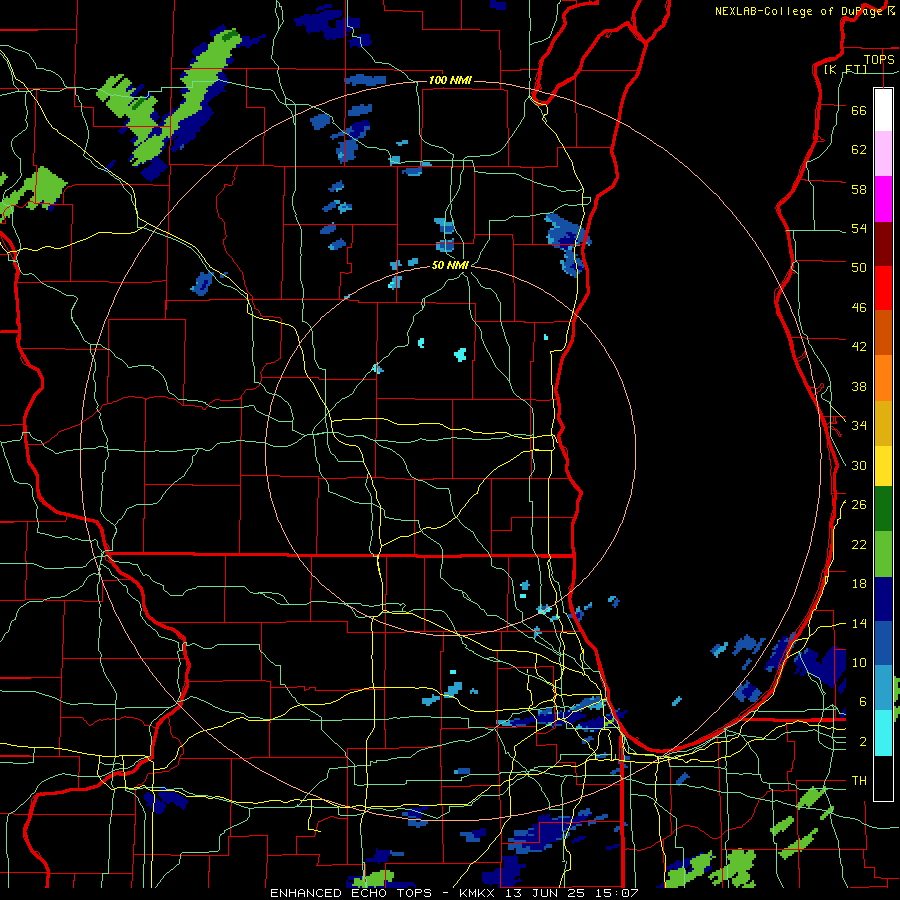Image resolution: width=900 pixels, height=900 pixels.
Task: Click the '6' scale value
Action: coord(863,701)
